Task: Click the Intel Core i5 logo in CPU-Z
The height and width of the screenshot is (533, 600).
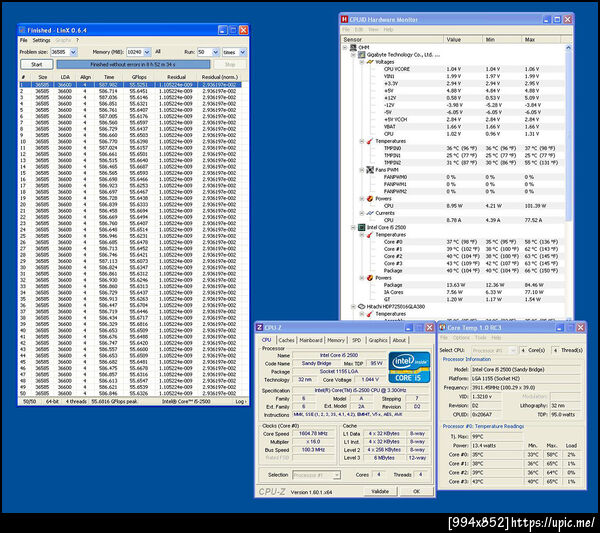Action: pos(409,367)
